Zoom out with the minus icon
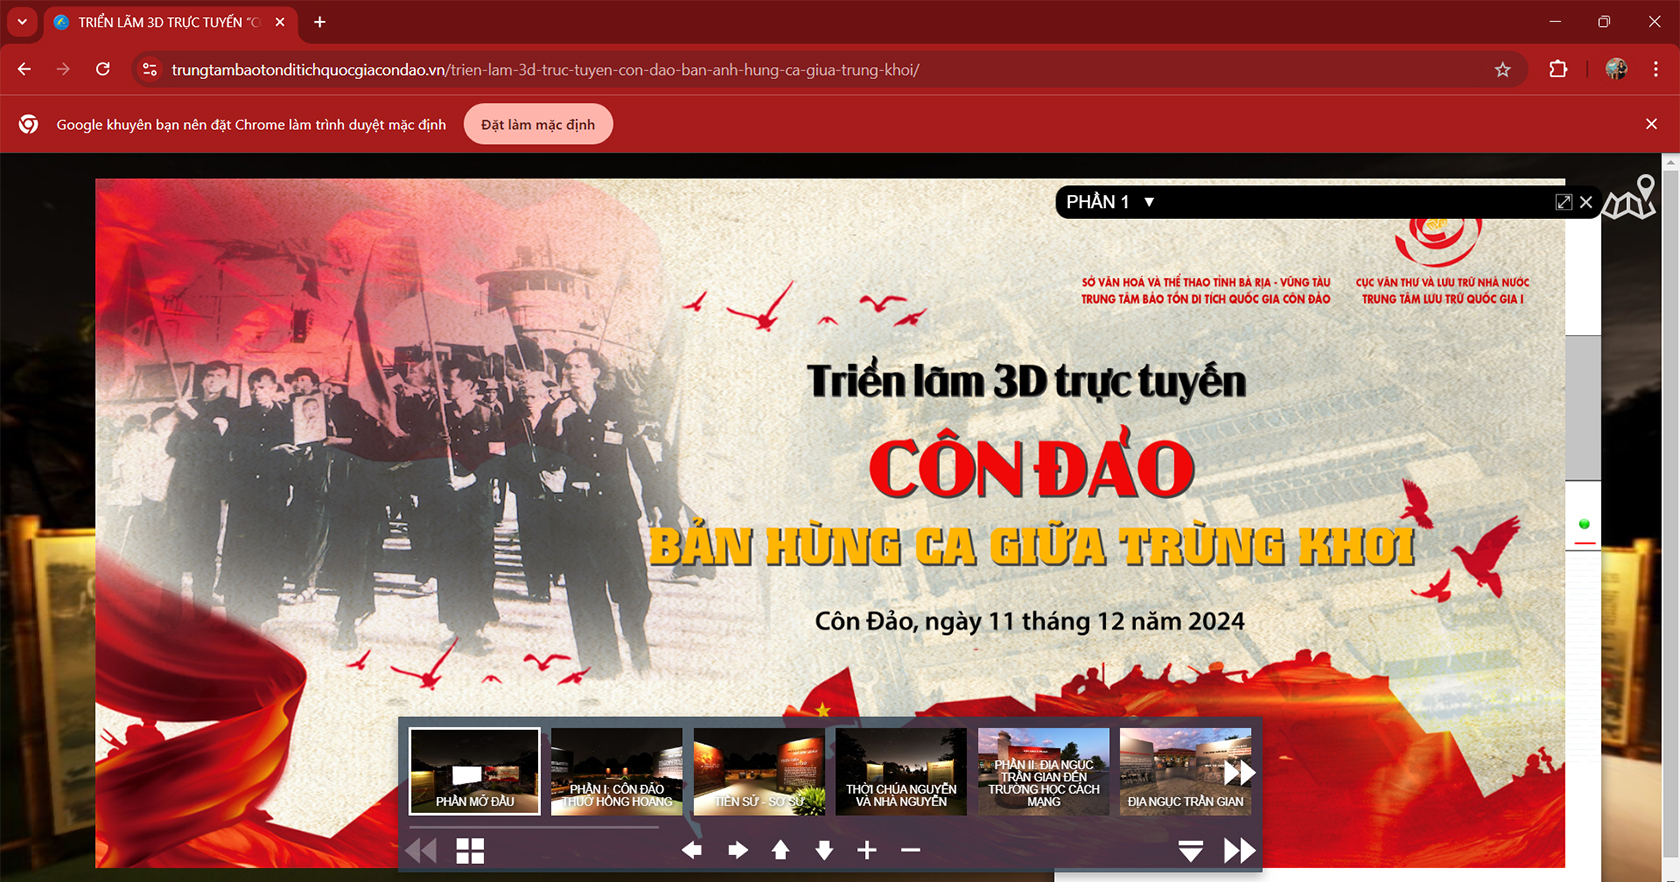This screenshot has width=1680, height=882. [910, 850]
